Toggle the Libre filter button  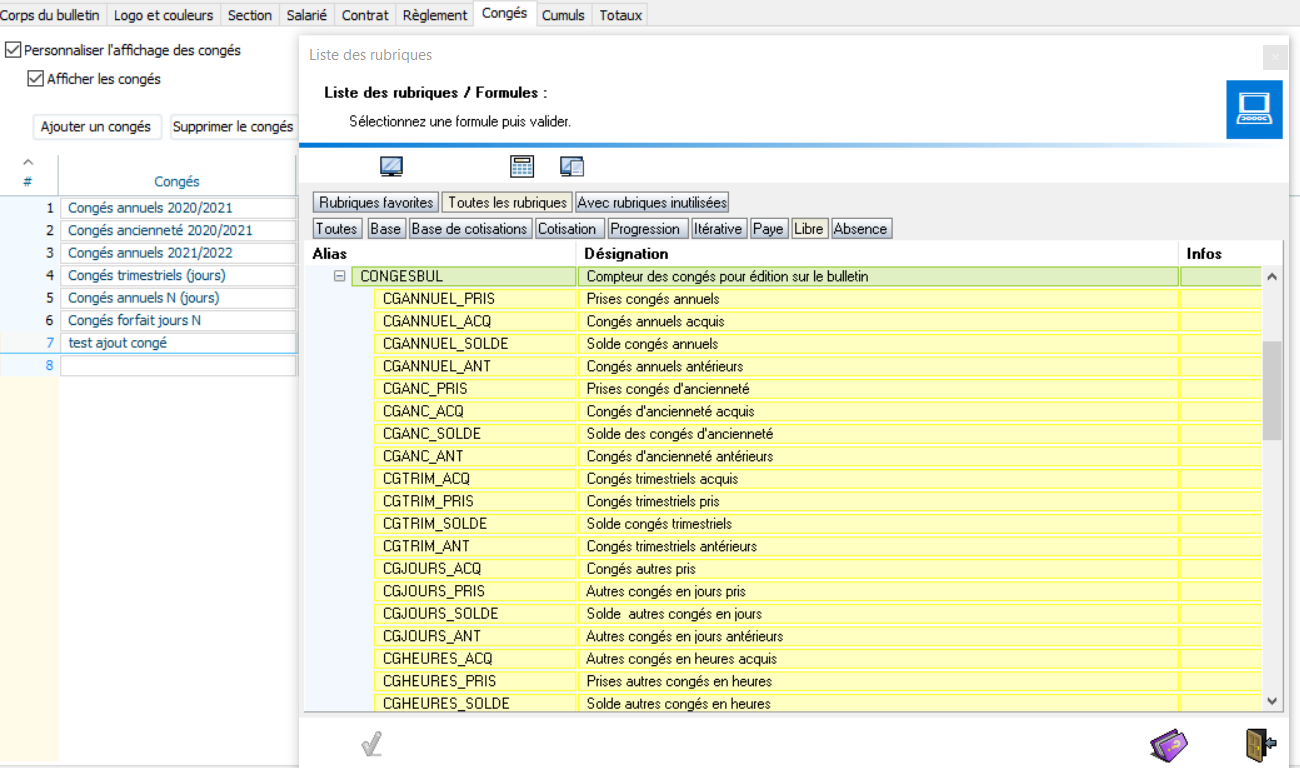pos(808,229)
